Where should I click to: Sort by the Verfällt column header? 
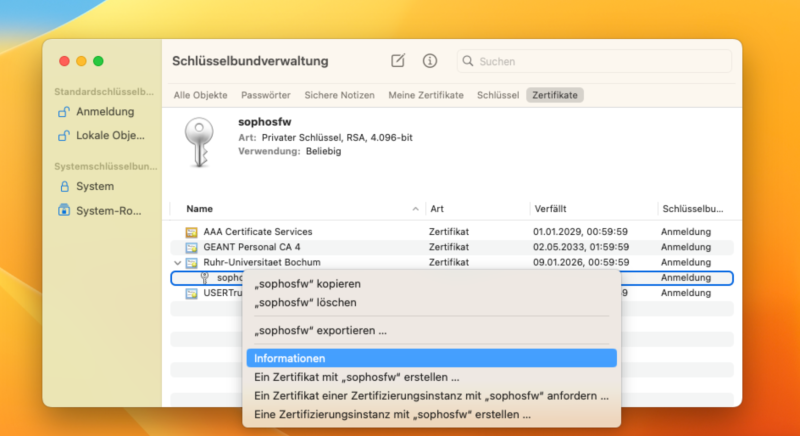click(x=551, y=209)
